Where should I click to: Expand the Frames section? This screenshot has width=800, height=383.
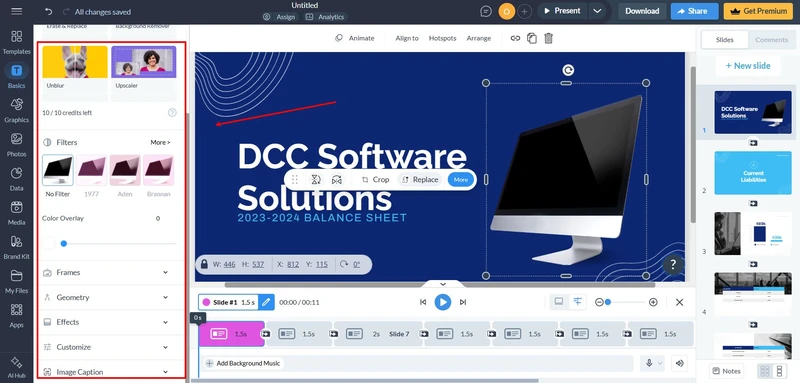point(106,273)
